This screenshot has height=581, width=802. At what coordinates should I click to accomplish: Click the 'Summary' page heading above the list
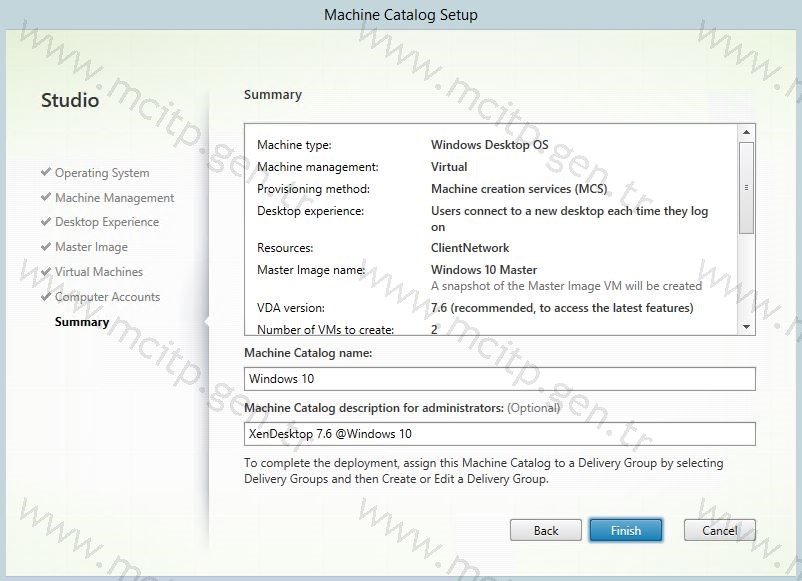click(273, 95)
